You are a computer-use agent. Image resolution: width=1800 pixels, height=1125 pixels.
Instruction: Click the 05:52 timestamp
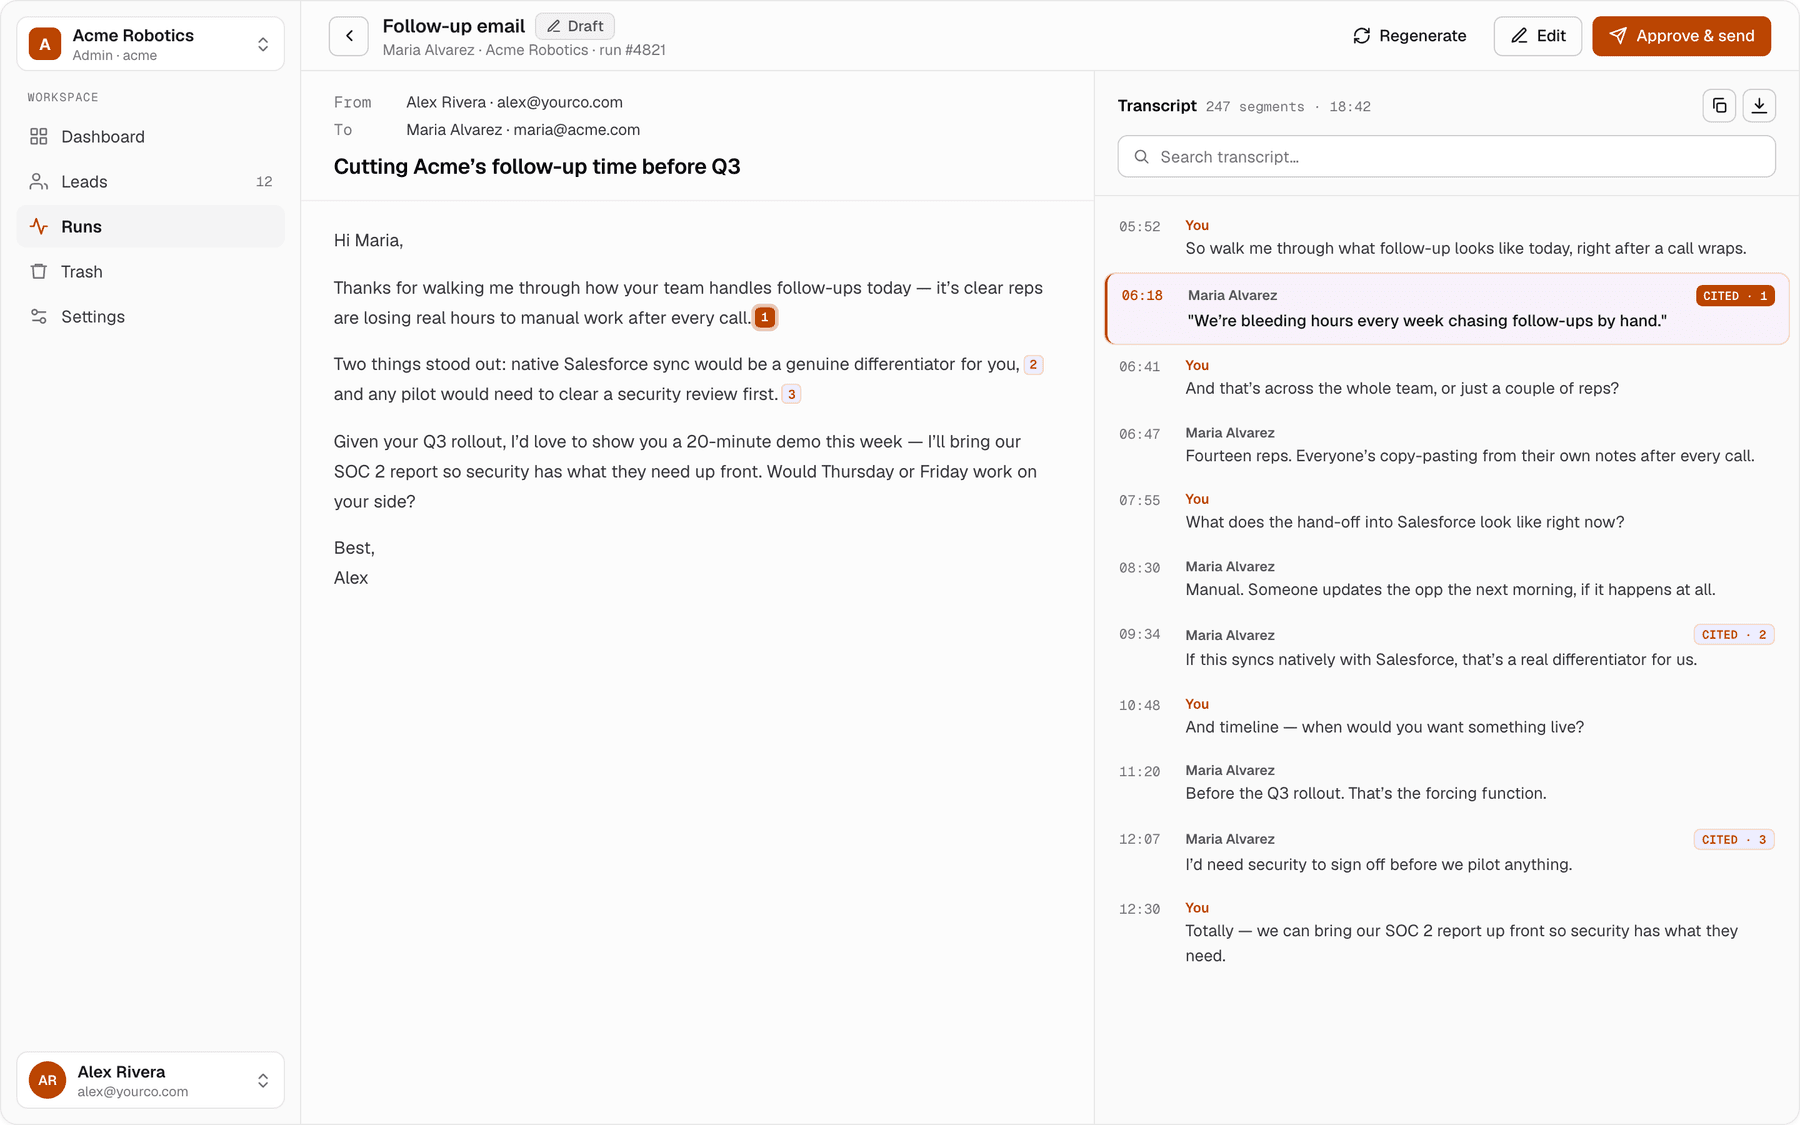tap(1140, 227)
